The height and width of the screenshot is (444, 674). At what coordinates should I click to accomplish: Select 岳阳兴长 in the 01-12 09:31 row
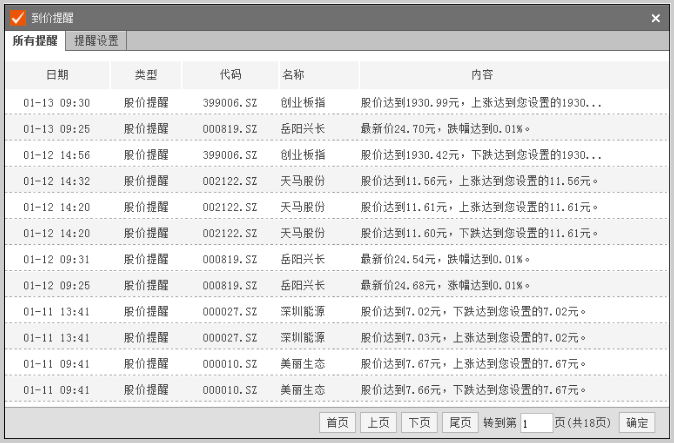[x=303, y=260]
